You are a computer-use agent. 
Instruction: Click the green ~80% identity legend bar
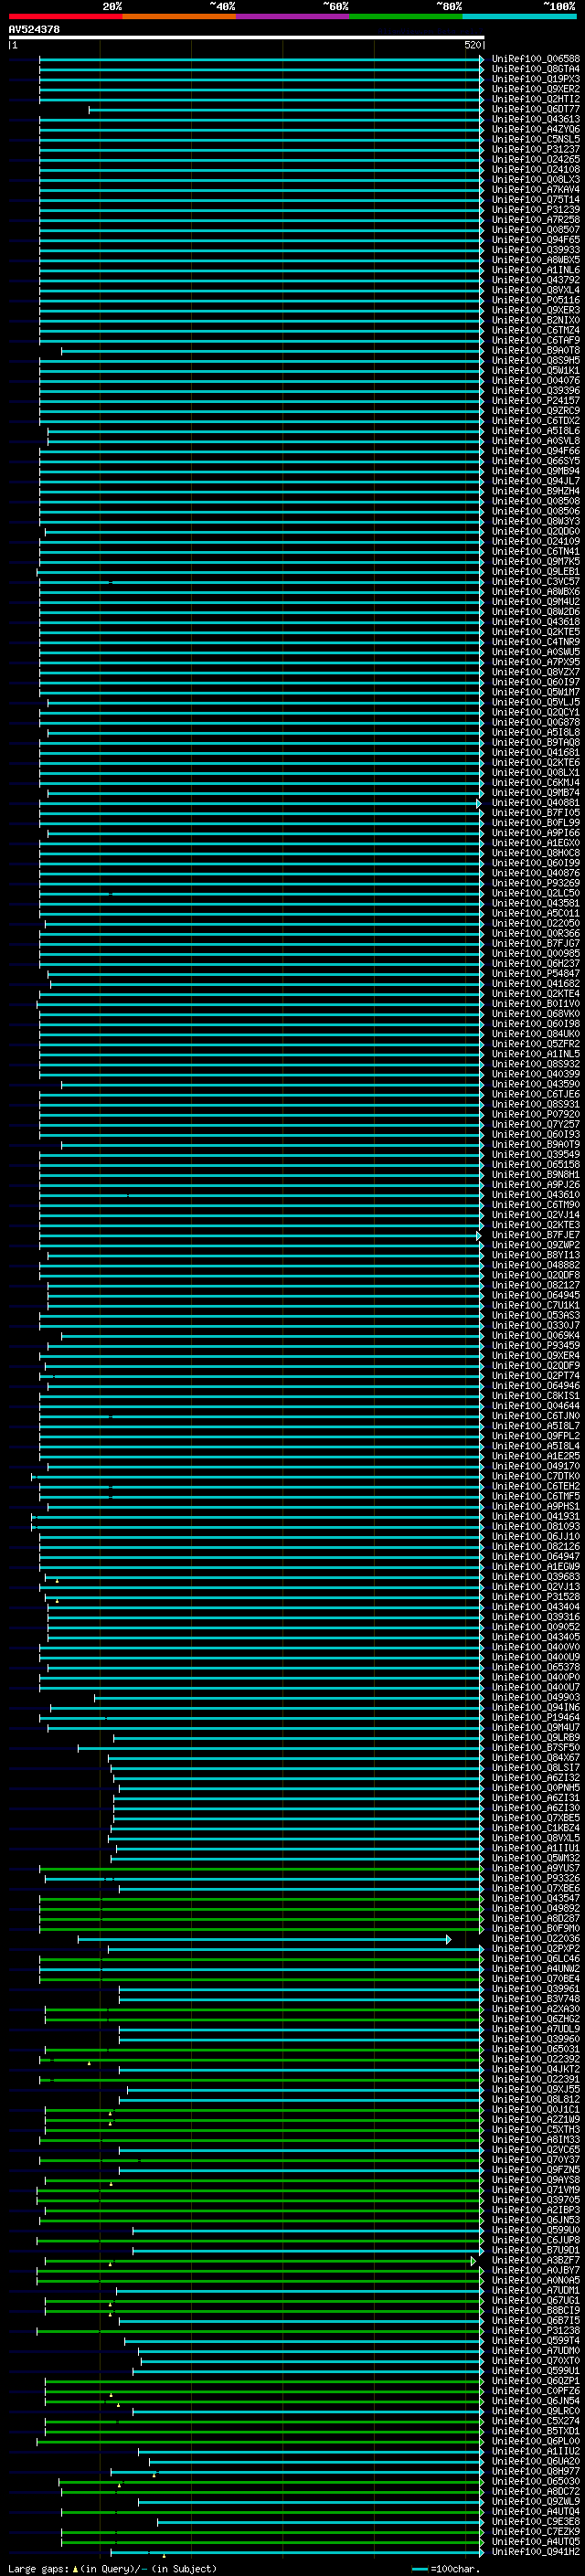pyautogui.click(x=406, y=16)
